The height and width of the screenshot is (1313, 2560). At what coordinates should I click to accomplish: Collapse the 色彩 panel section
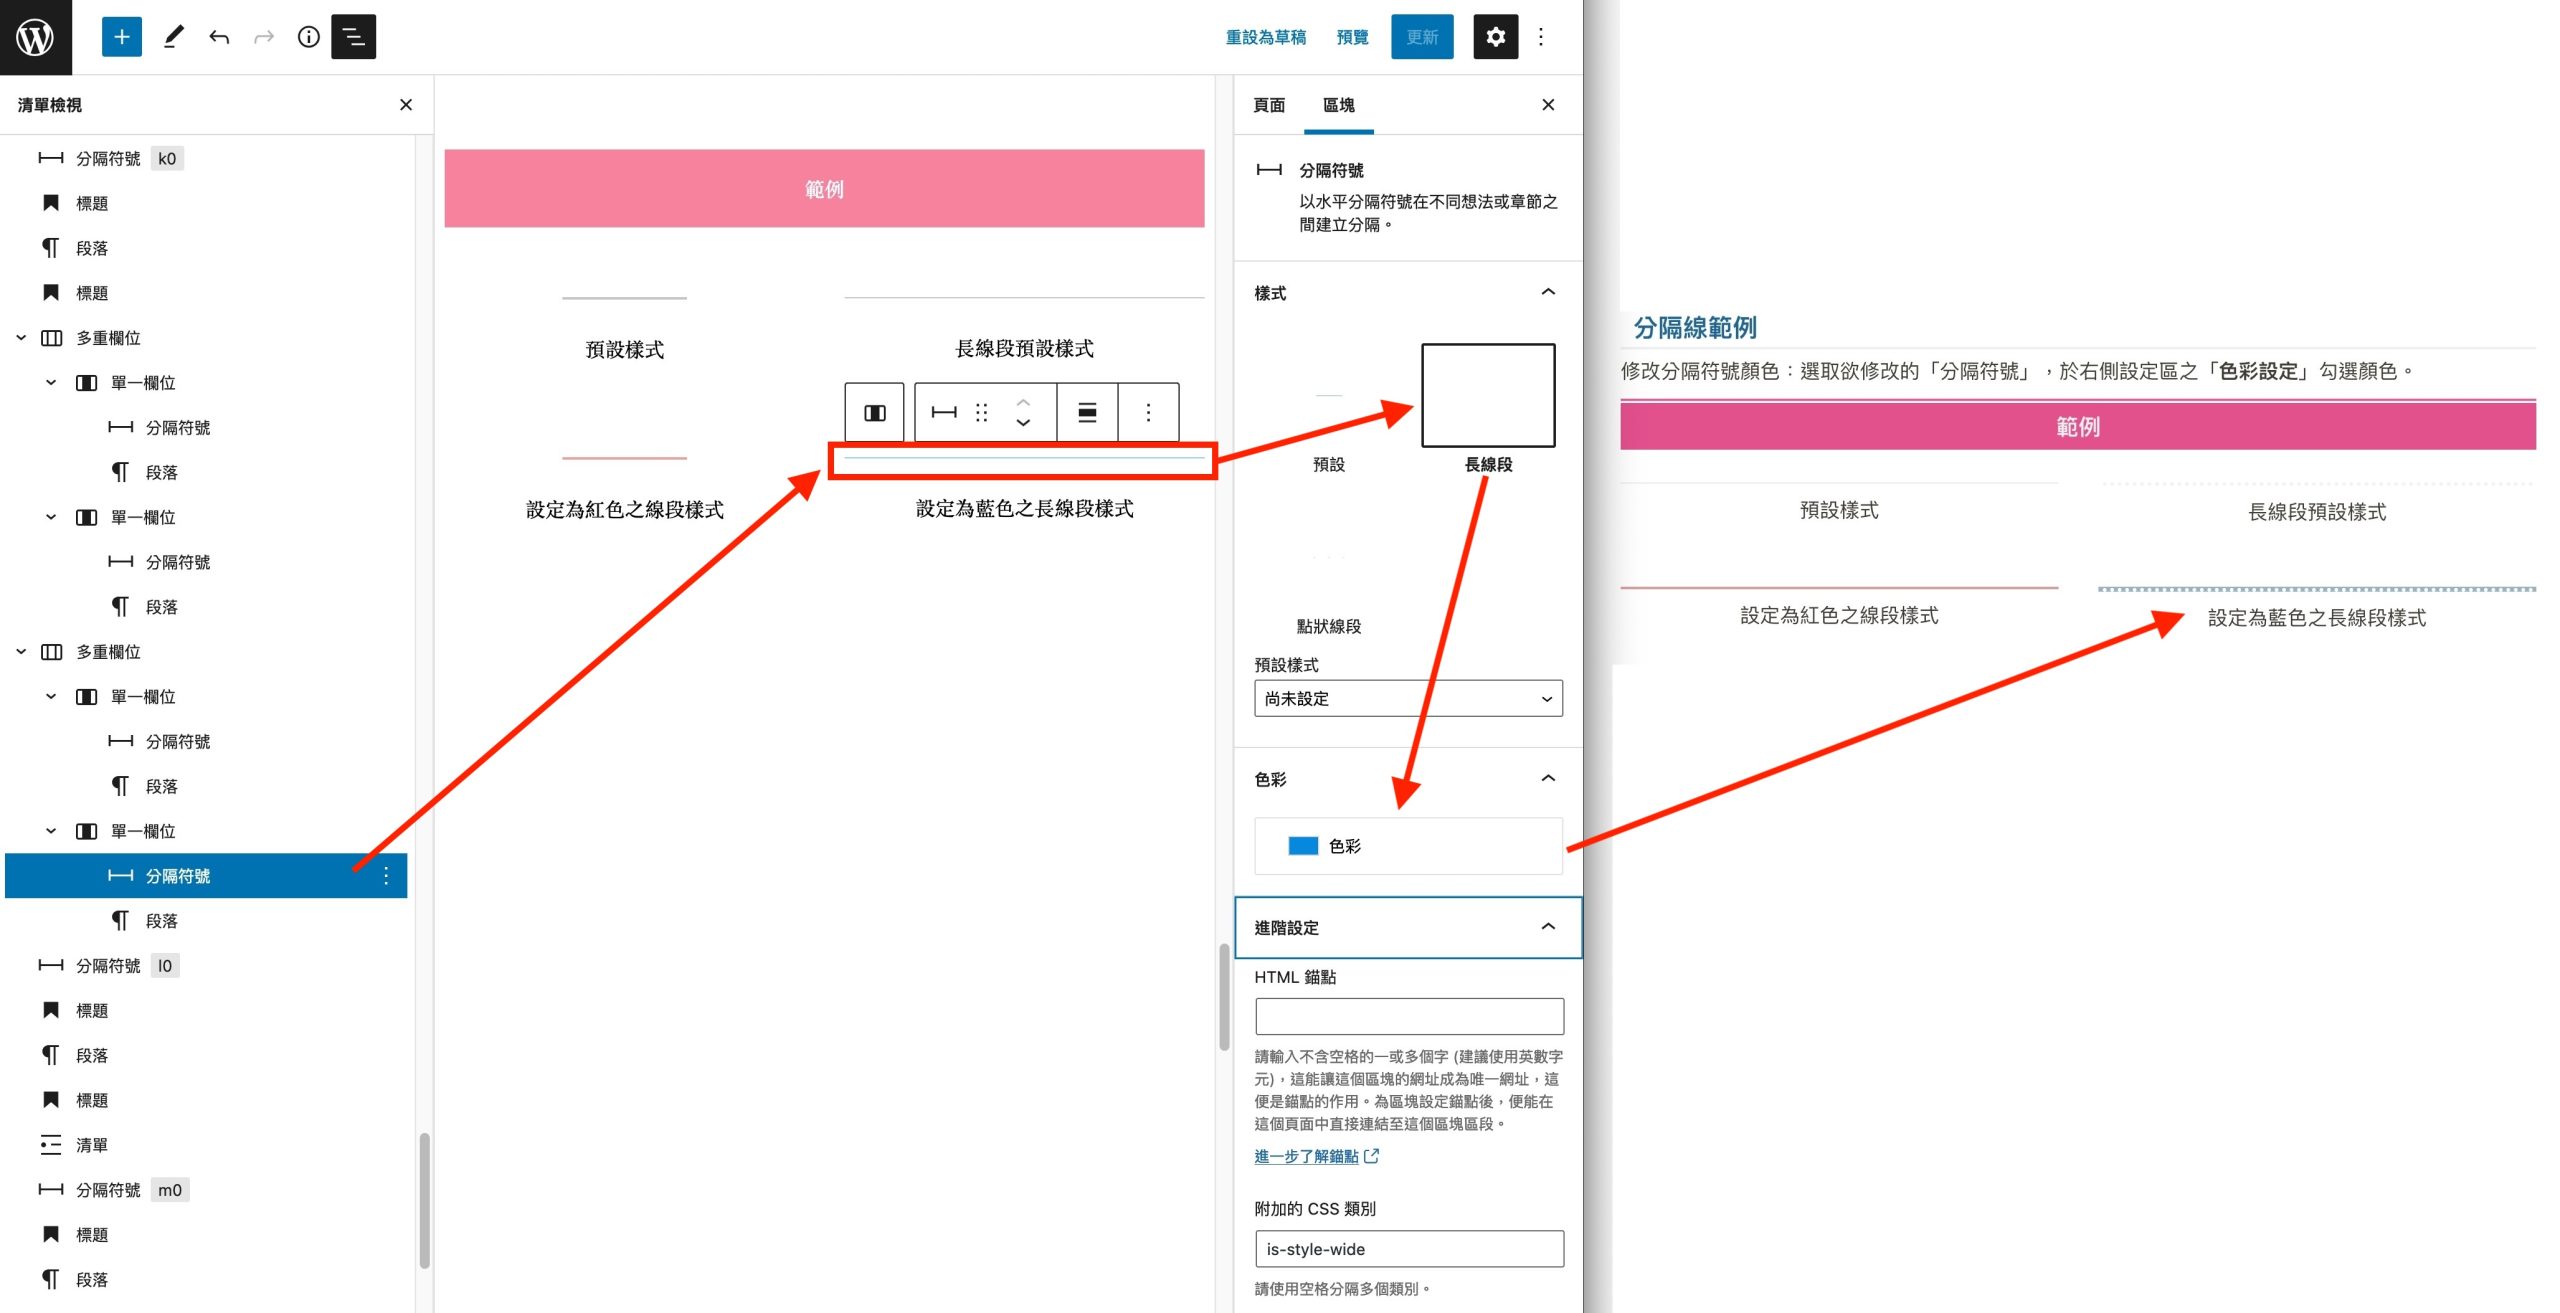pos(1547,779)
